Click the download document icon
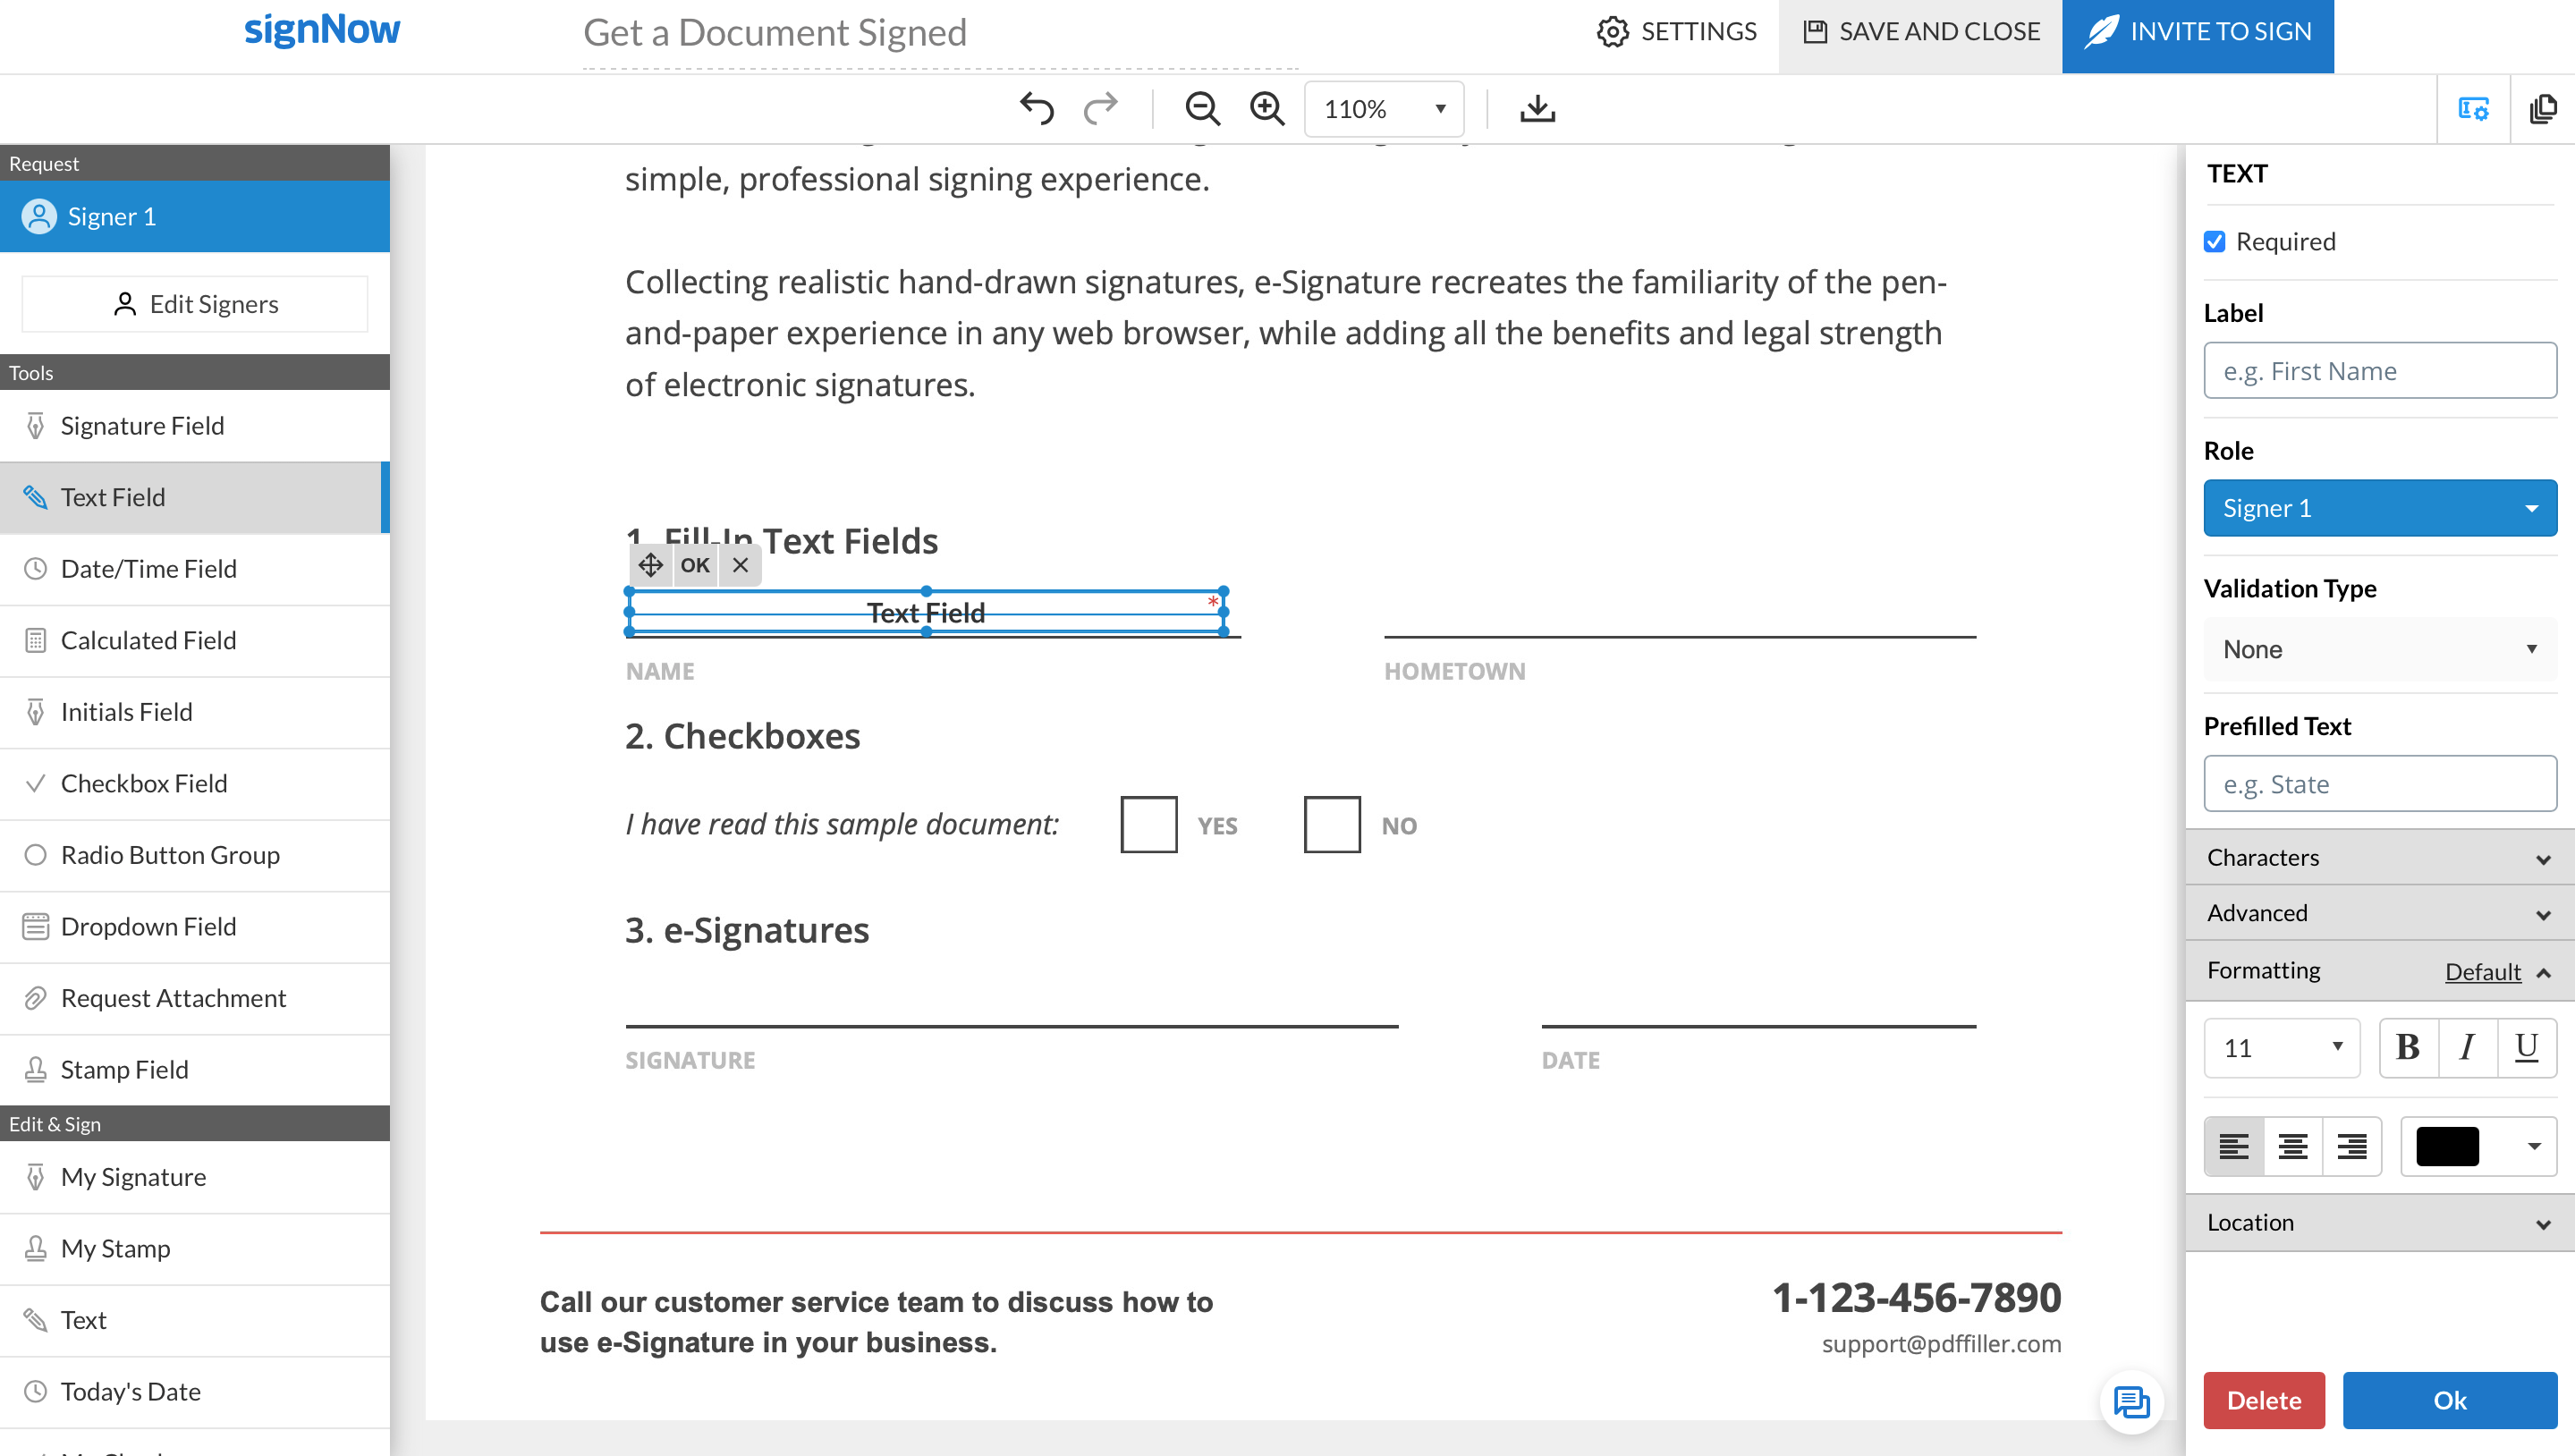2575x1456 pixels. coord(1537,108)
